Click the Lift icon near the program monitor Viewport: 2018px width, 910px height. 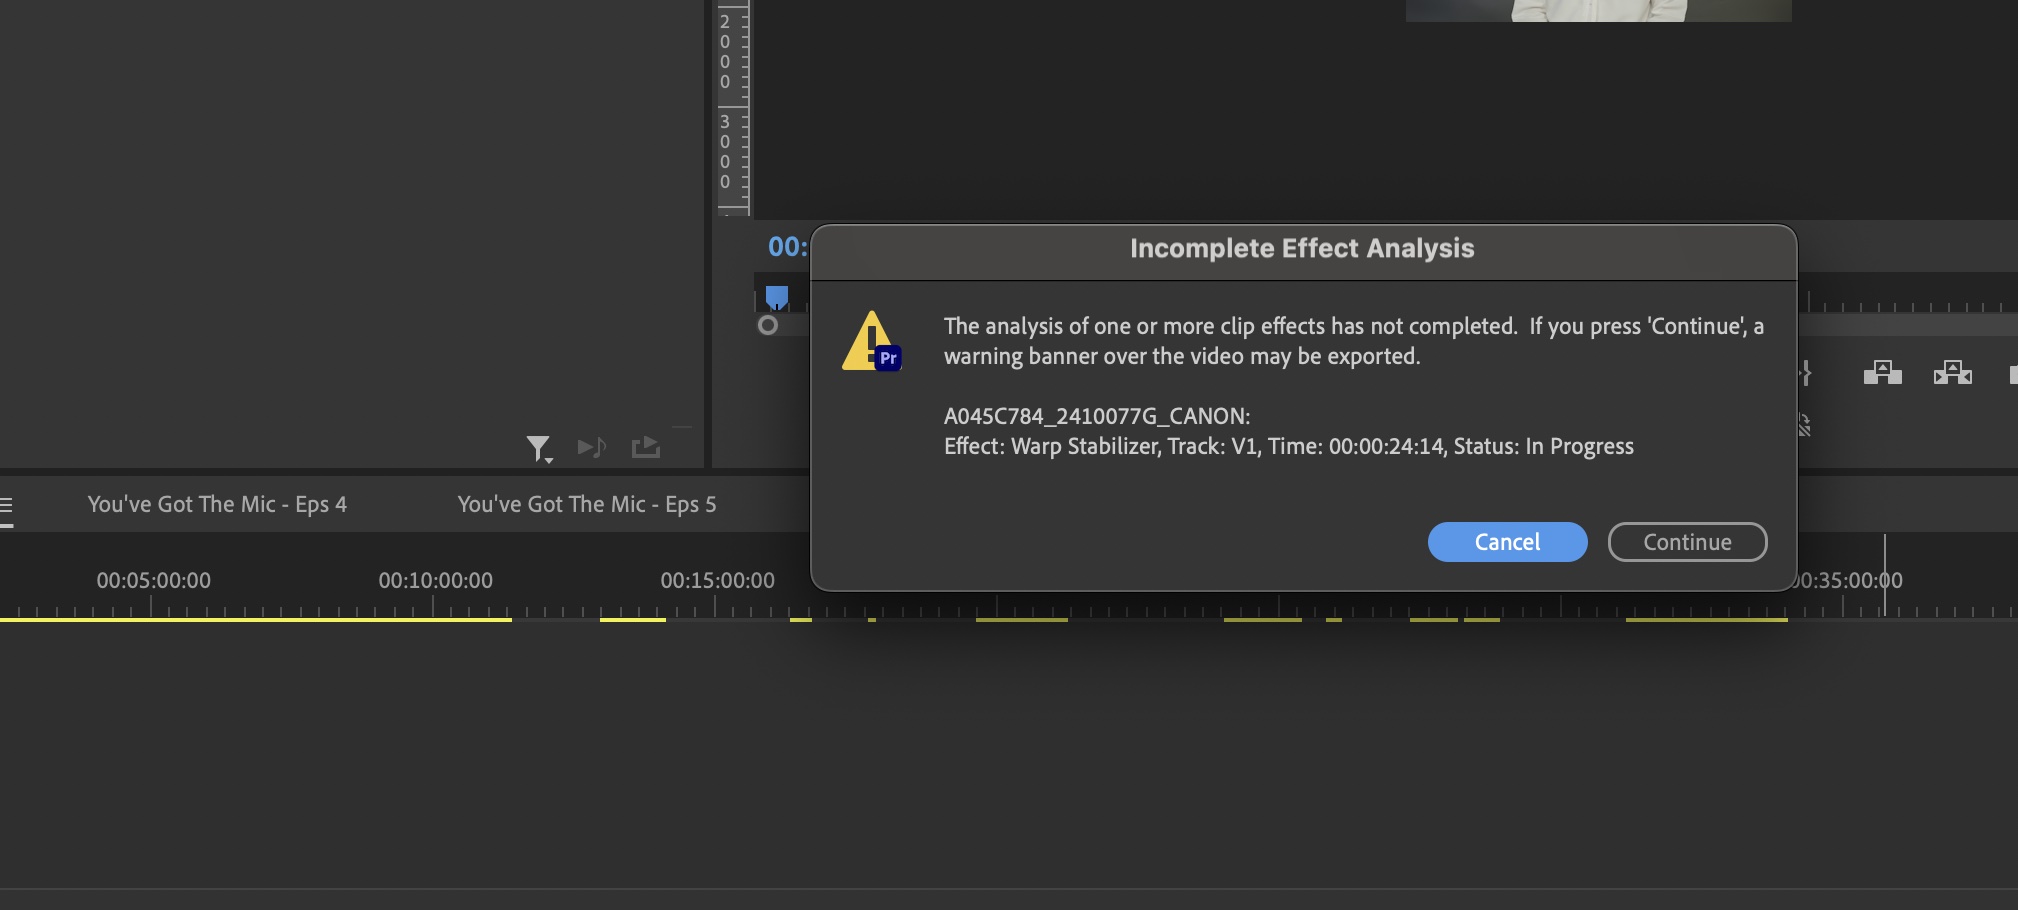[1883, 372]
